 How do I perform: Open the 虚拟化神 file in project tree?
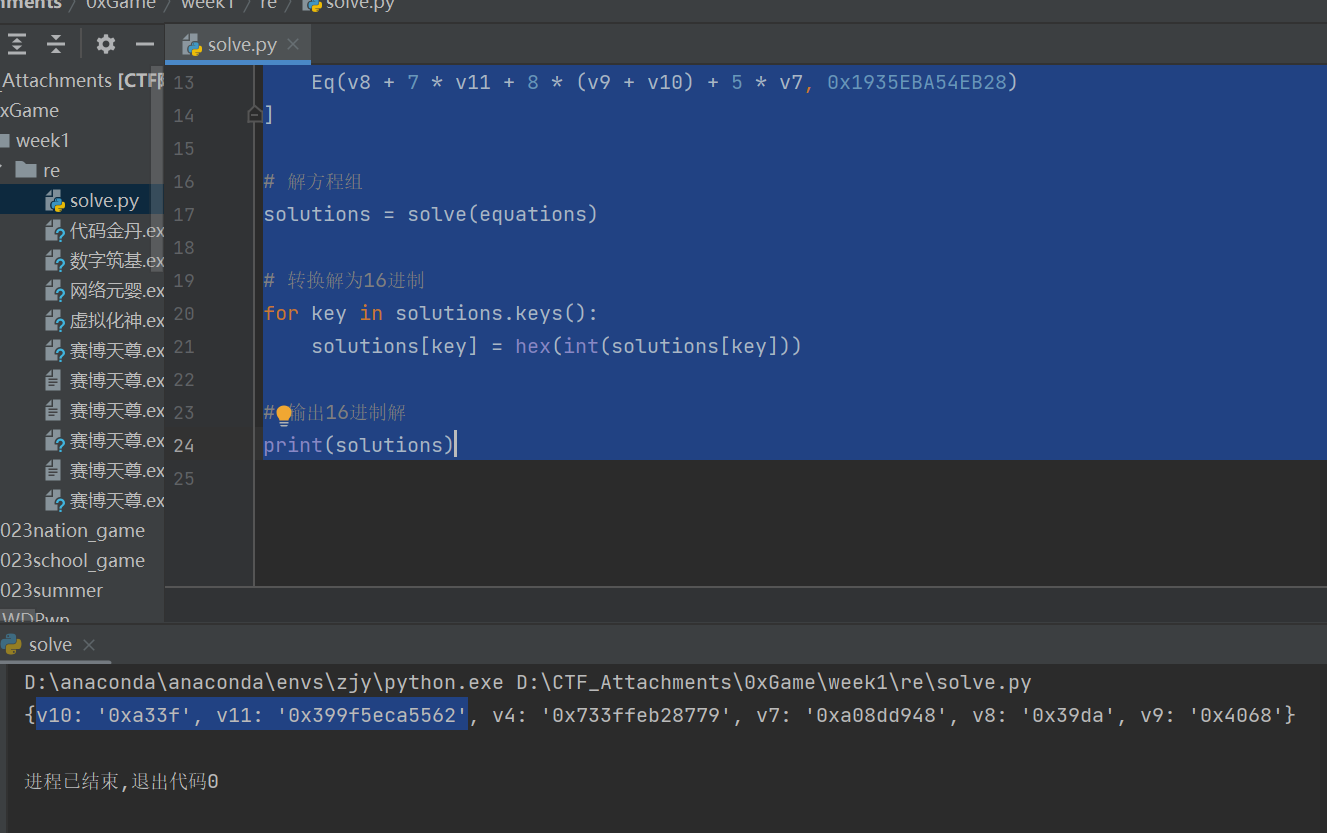click(x=115, y=321)
